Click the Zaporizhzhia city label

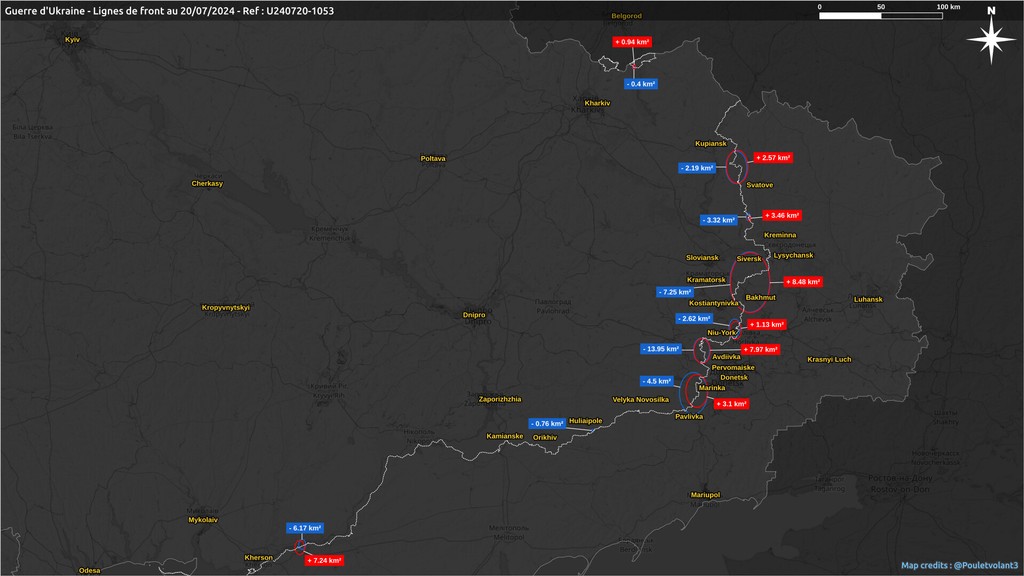(500, 400)
